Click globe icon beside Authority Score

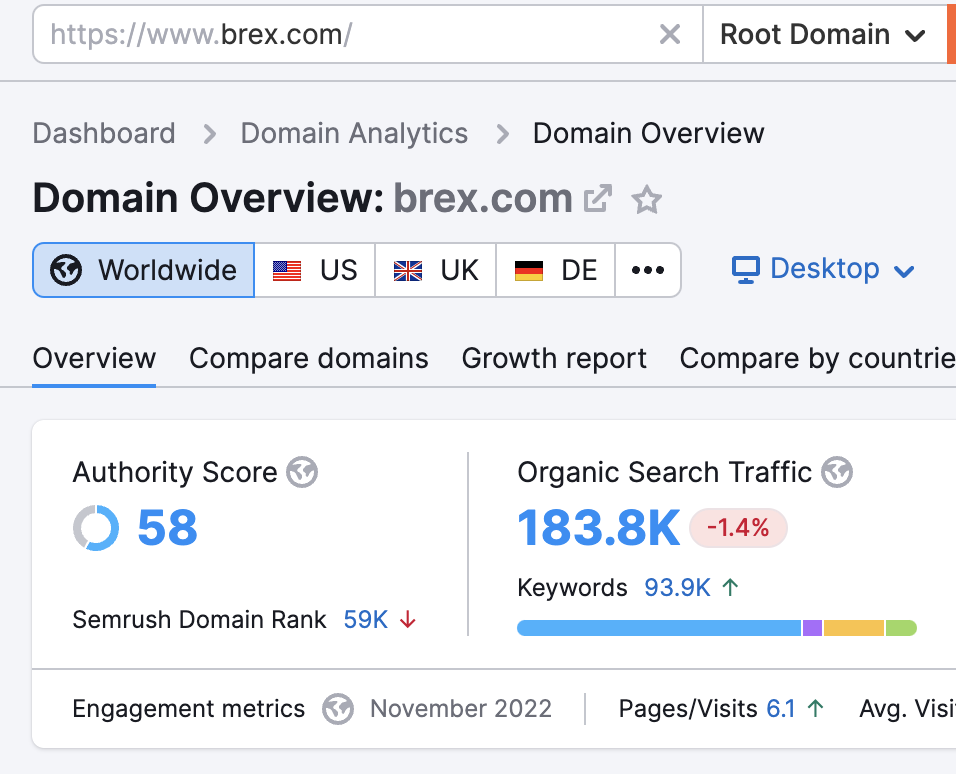click(x=302, y=472)
